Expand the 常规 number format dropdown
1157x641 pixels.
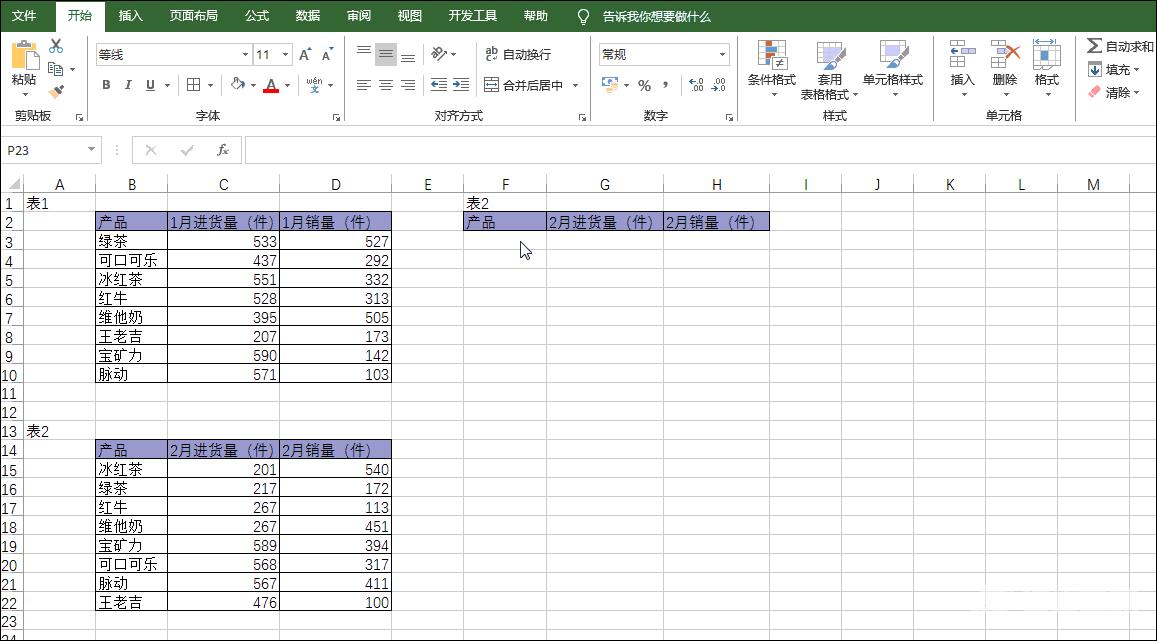(722, 54)
